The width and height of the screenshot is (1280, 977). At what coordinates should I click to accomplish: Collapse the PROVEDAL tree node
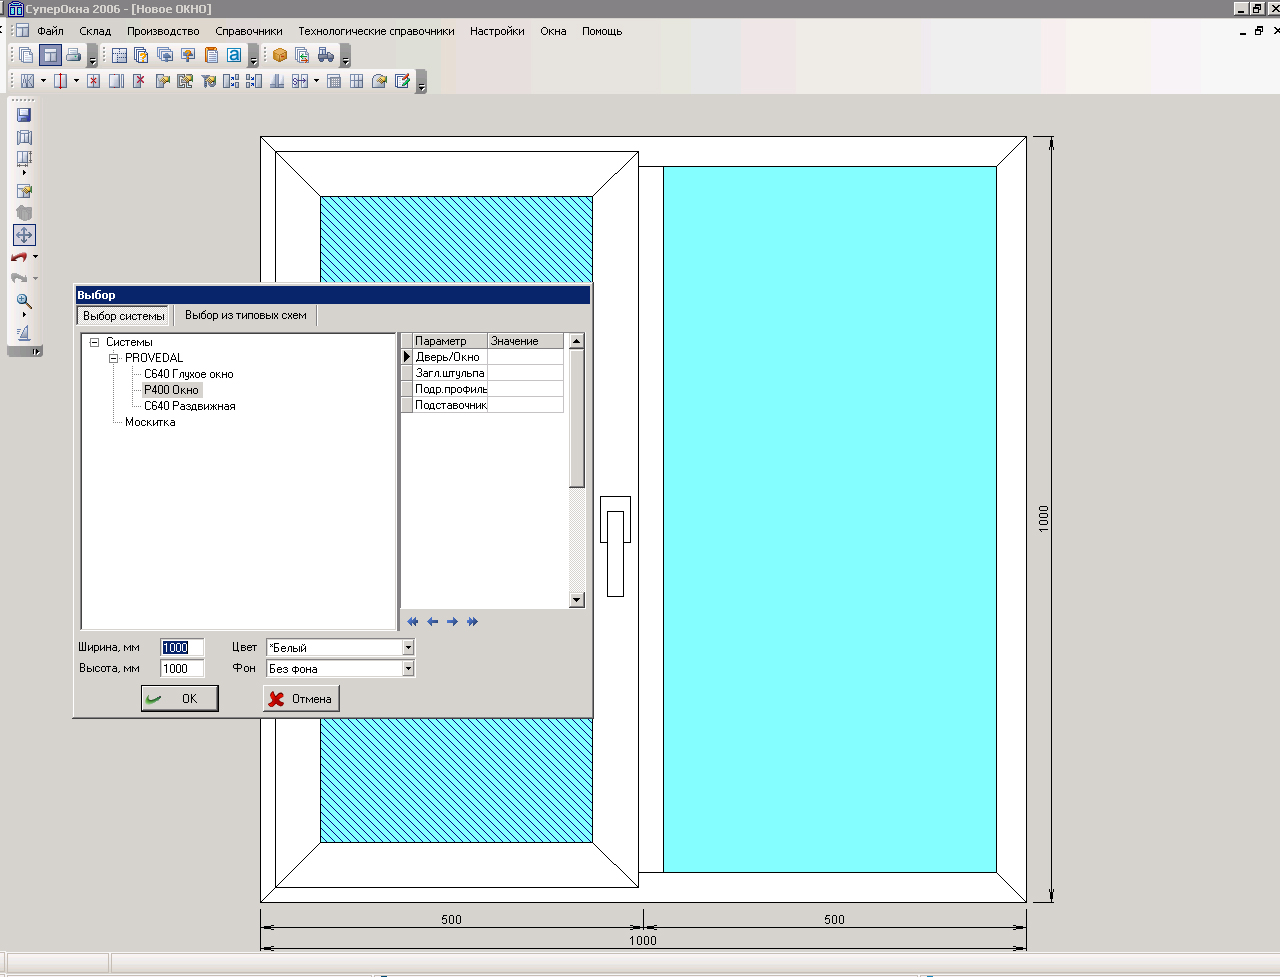[114, 358]
